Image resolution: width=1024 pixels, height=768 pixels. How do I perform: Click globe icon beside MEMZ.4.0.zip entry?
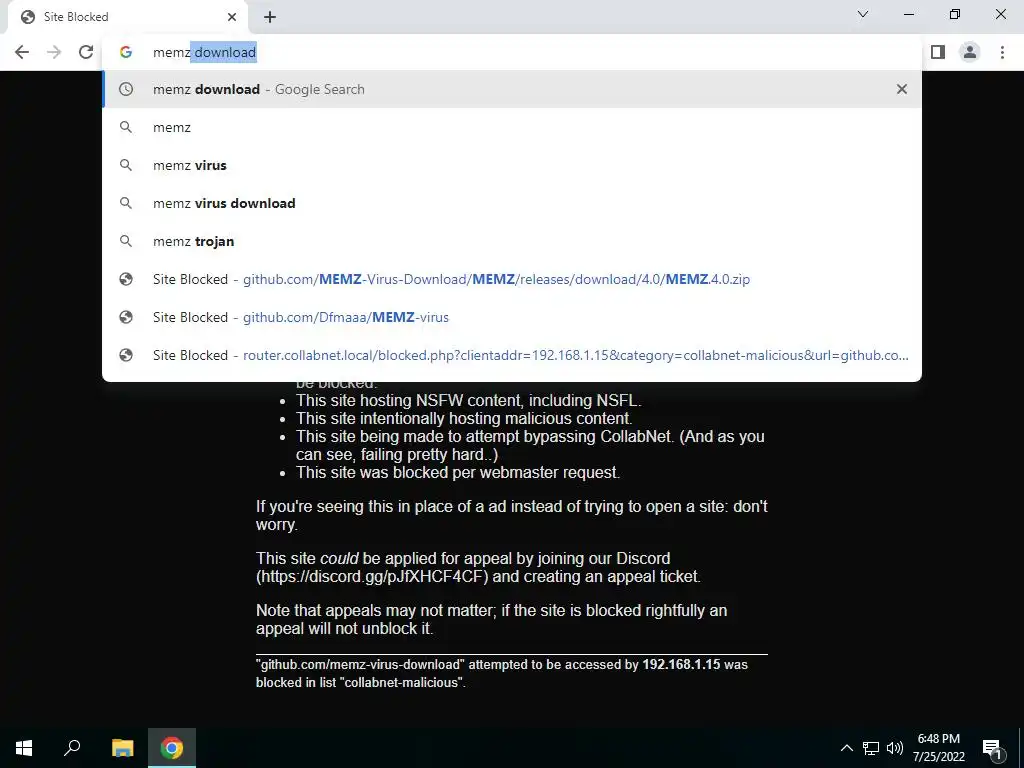tap(126, 279)
